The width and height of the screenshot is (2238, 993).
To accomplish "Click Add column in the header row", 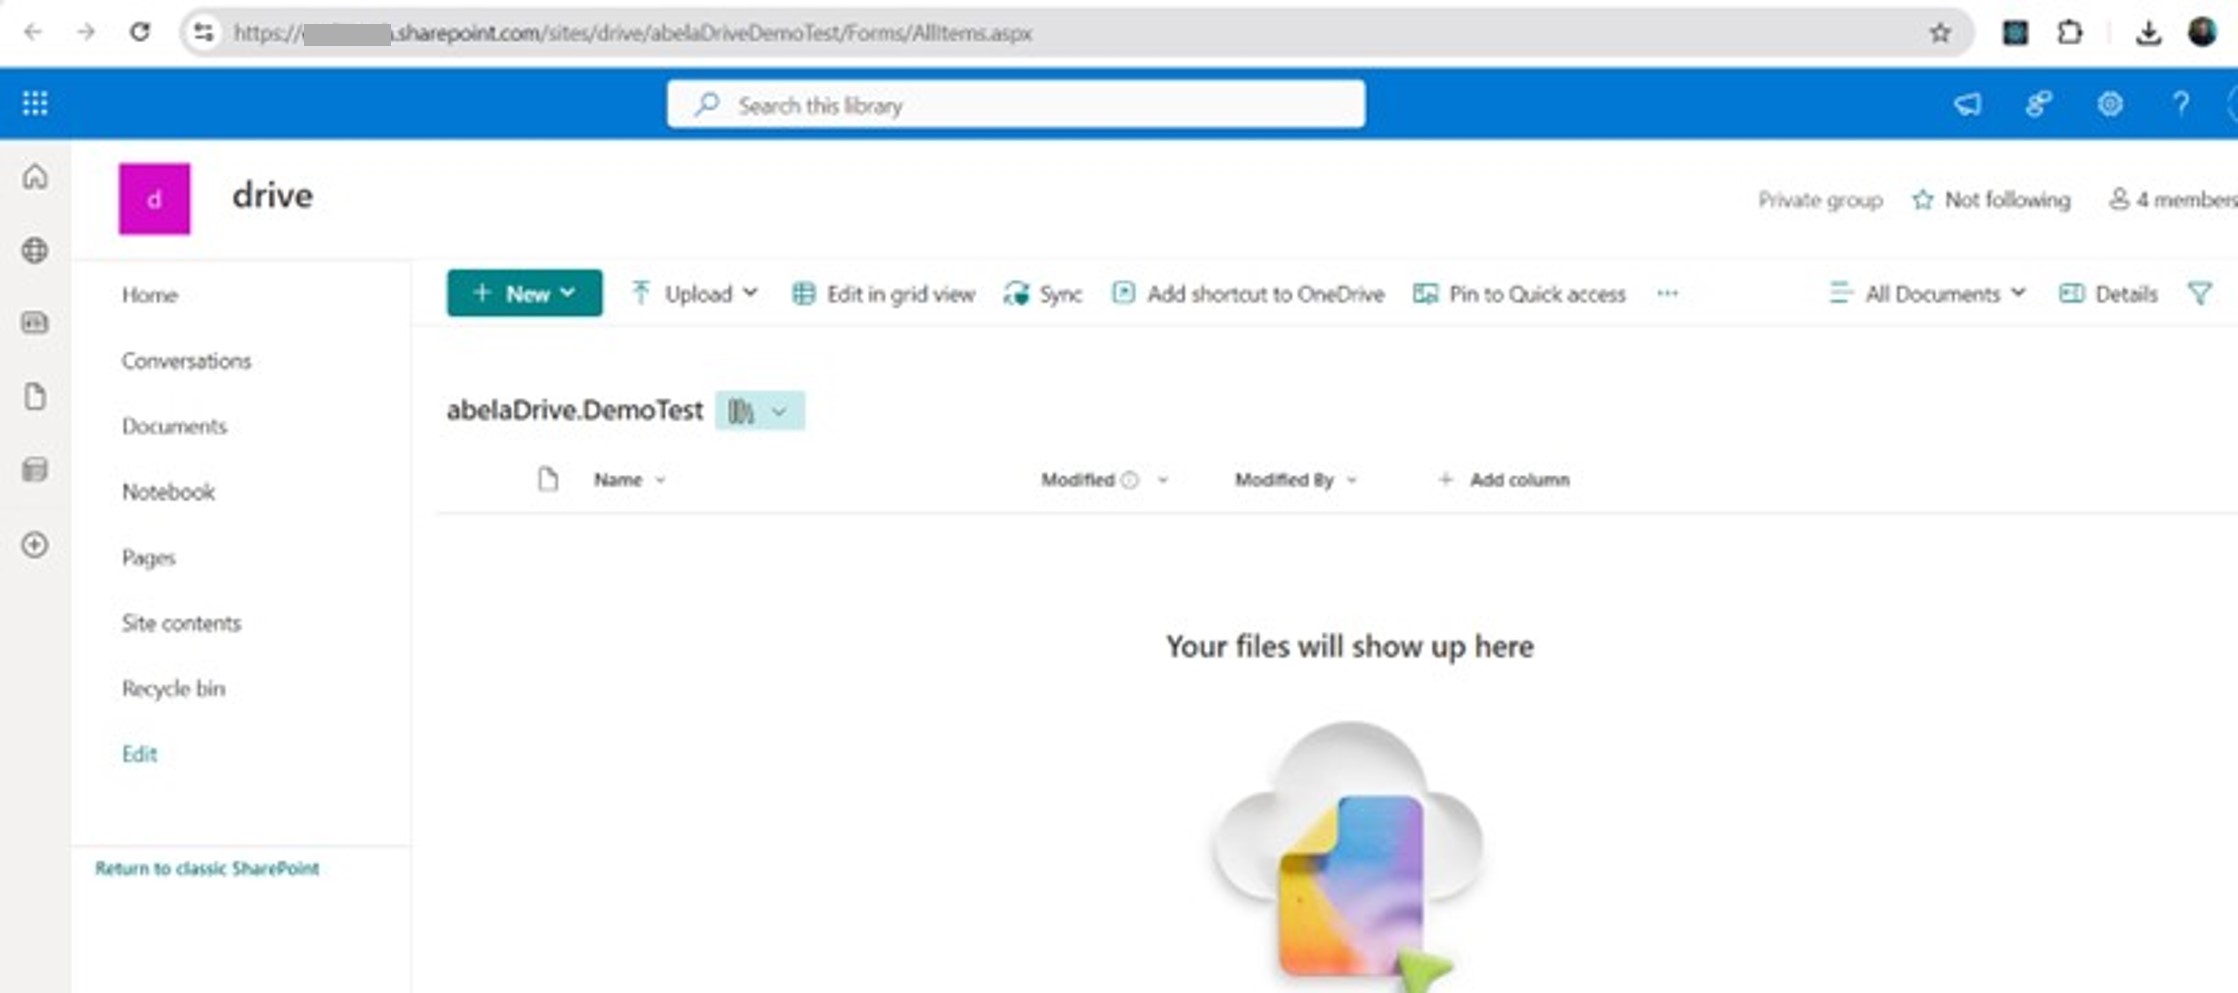I will point(1503,480).
